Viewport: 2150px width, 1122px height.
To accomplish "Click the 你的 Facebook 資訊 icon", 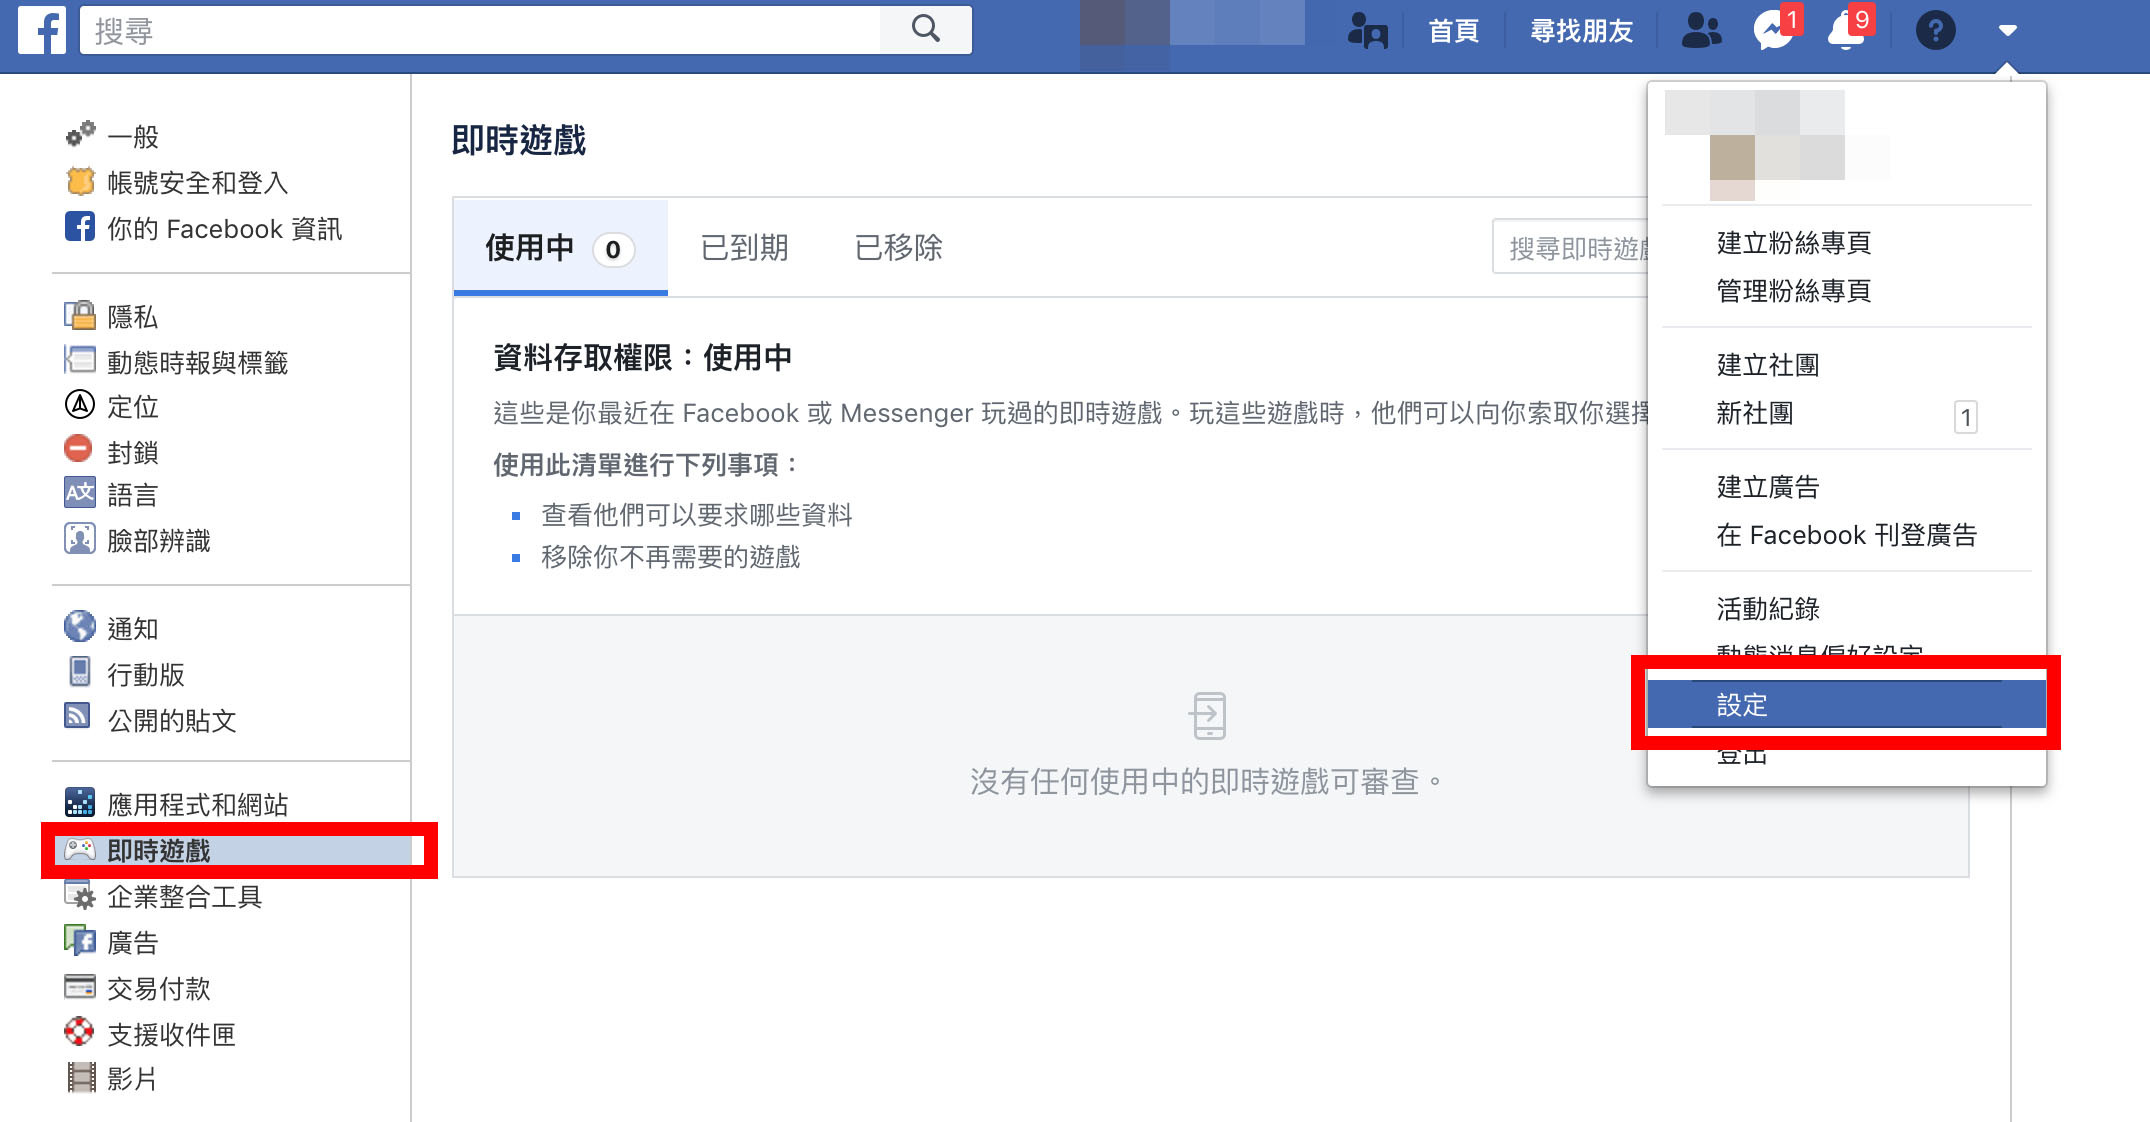I will tap(80, 227).
